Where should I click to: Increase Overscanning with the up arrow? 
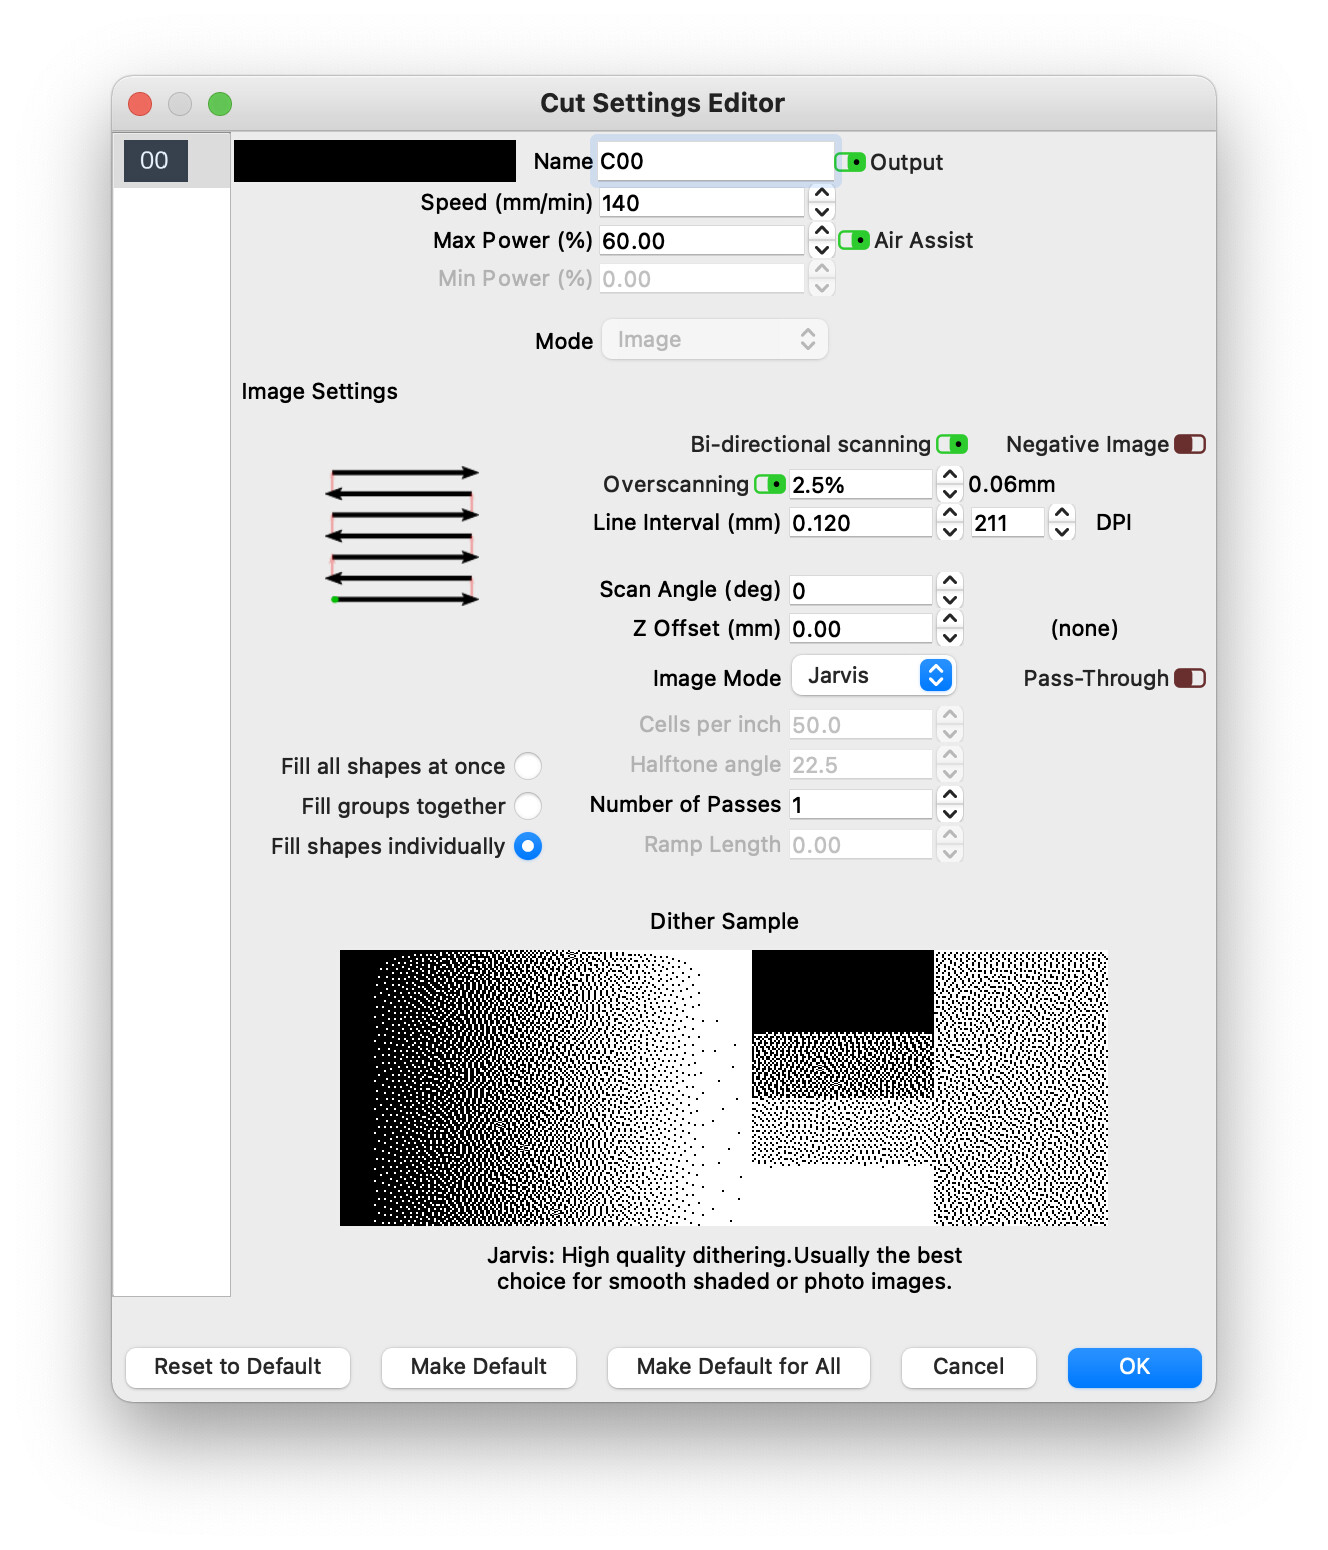click(950, 475)
